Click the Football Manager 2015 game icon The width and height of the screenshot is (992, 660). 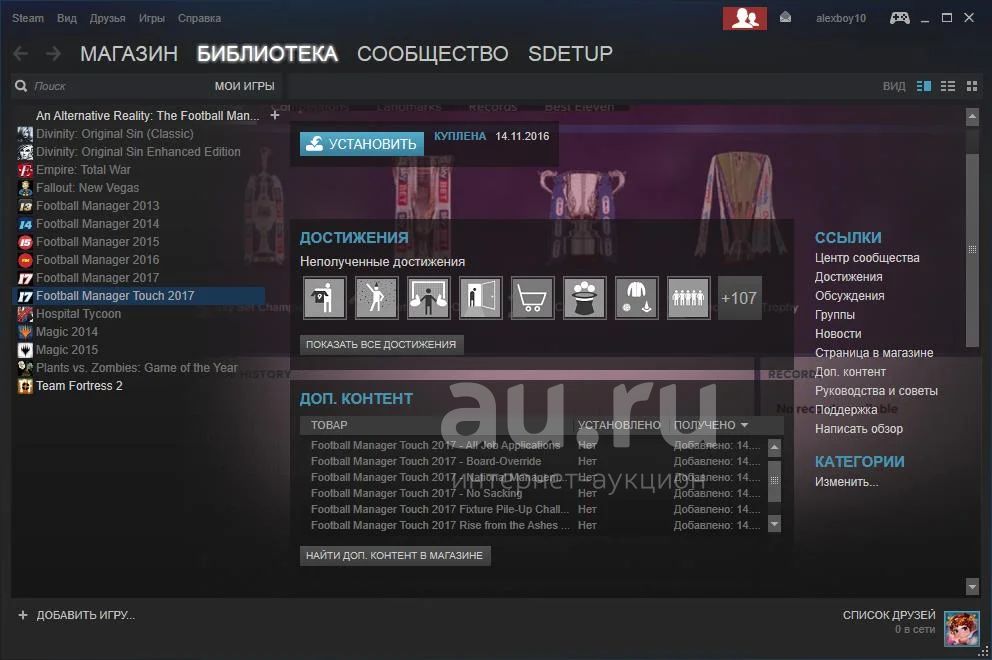[25, 242]
